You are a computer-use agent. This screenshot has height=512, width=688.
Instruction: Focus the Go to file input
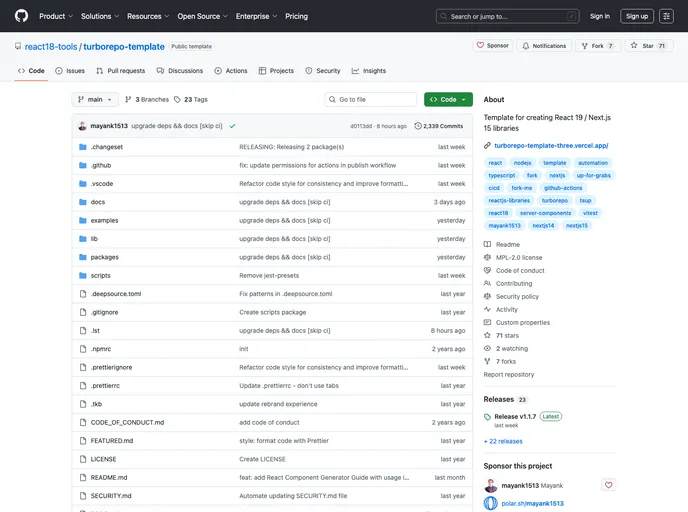click(371, 100)
